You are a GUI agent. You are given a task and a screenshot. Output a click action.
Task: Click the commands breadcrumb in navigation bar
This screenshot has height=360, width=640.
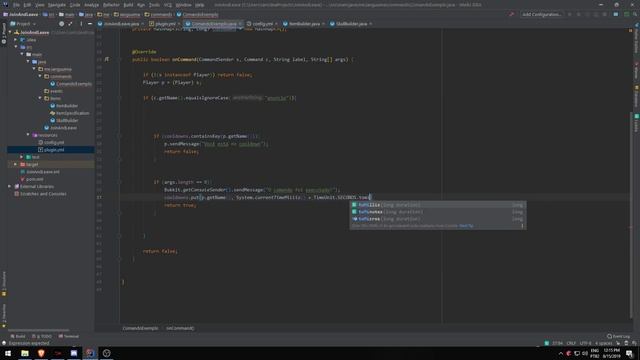(x=158, y=14)
